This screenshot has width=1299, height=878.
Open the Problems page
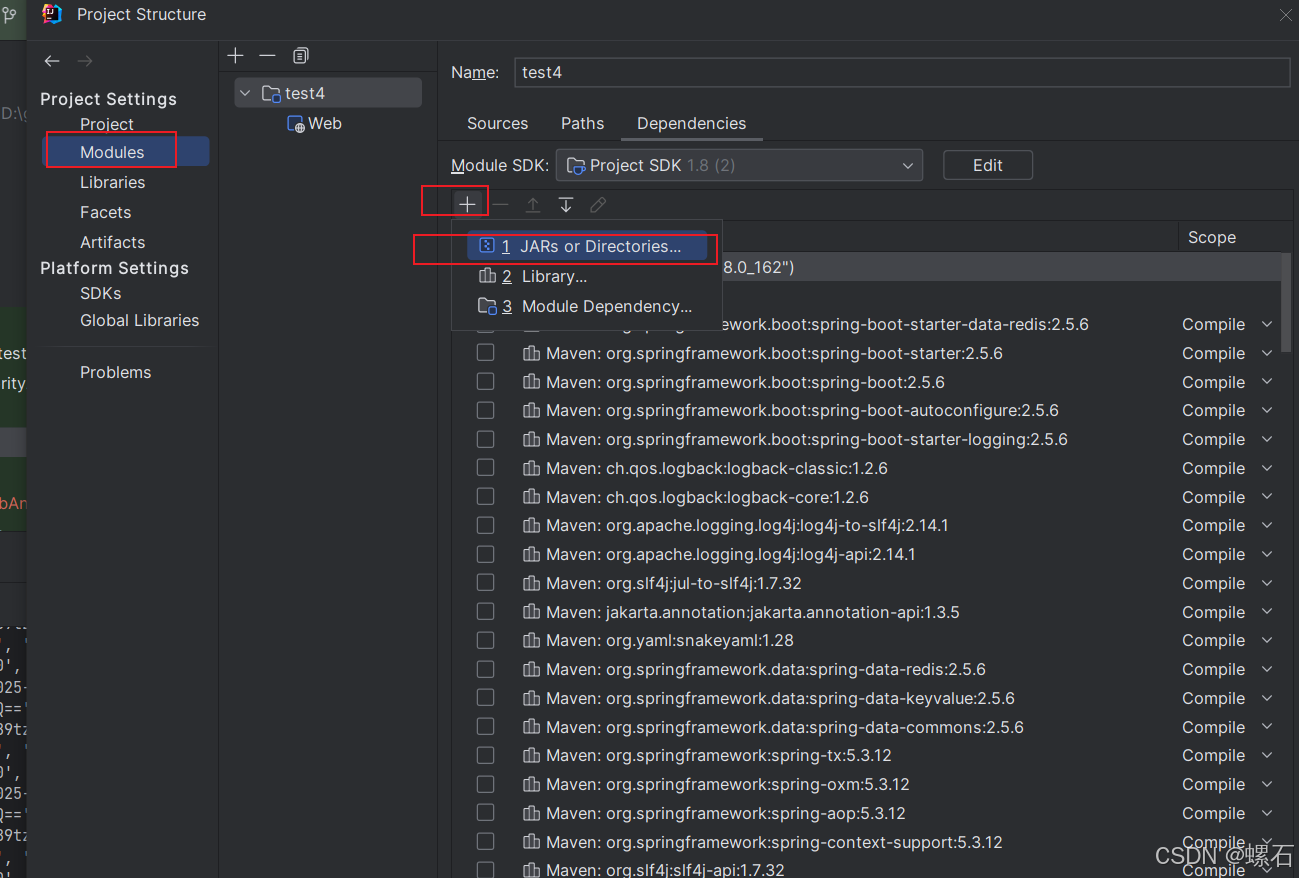point(115,372)
